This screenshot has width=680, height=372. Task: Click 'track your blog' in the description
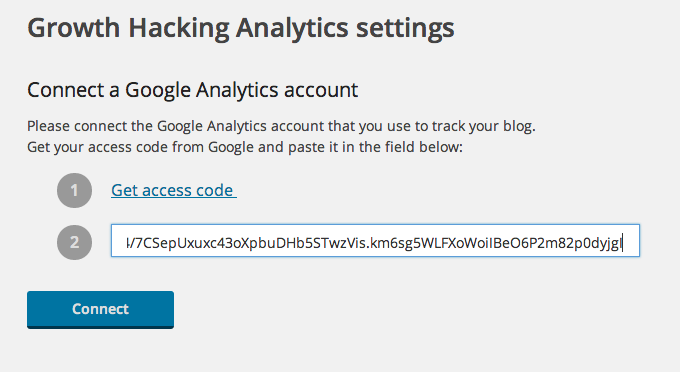(483, 126)
